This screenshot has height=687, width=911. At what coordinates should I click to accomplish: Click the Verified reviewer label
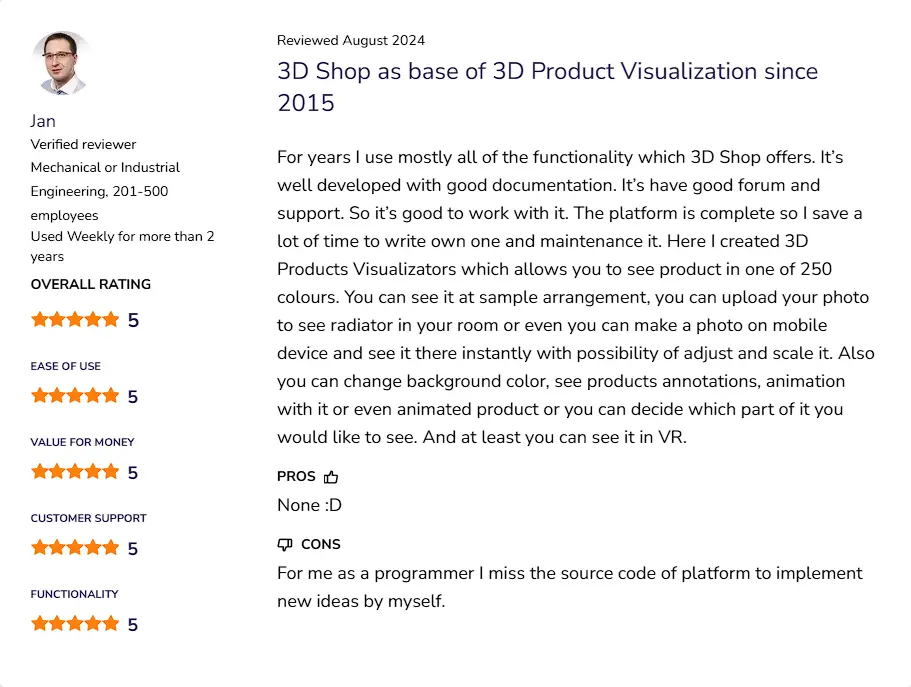(x=83, y=144)
